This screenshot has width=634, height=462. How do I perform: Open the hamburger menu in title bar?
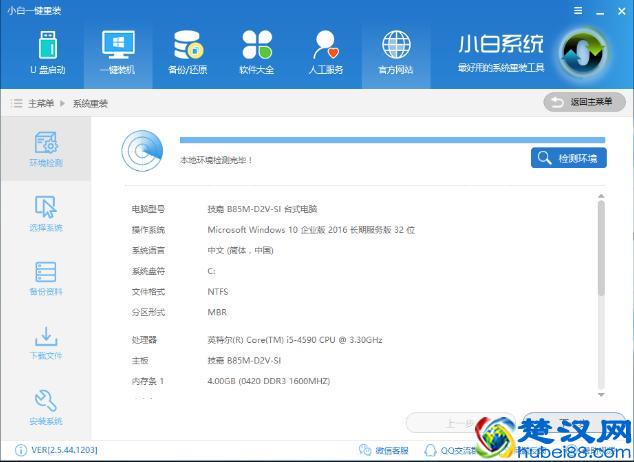pos(578,11)
